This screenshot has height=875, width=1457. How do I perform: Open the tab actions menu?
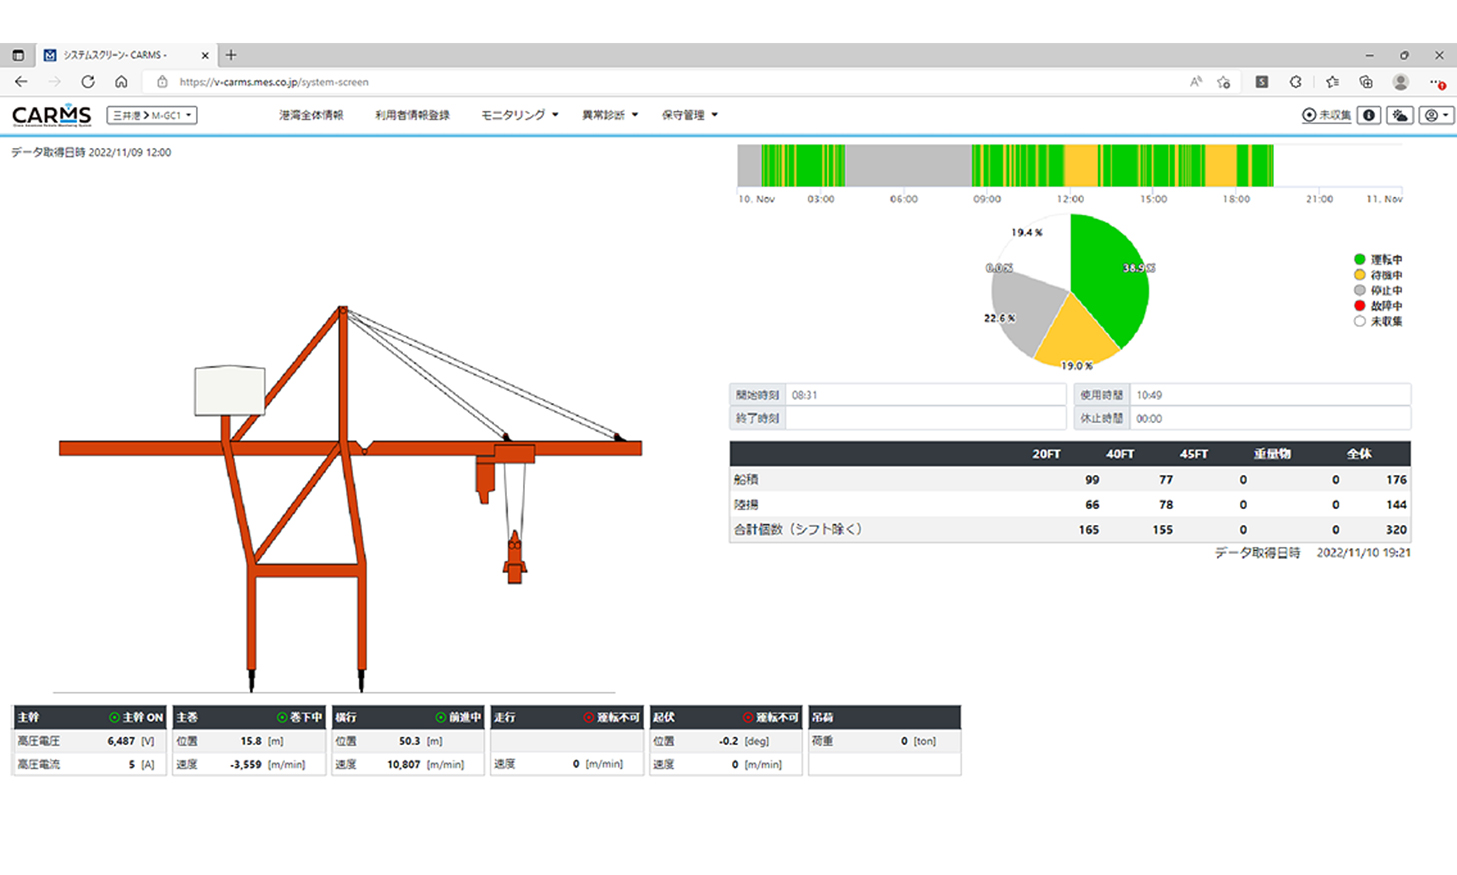tap(18, 55)
